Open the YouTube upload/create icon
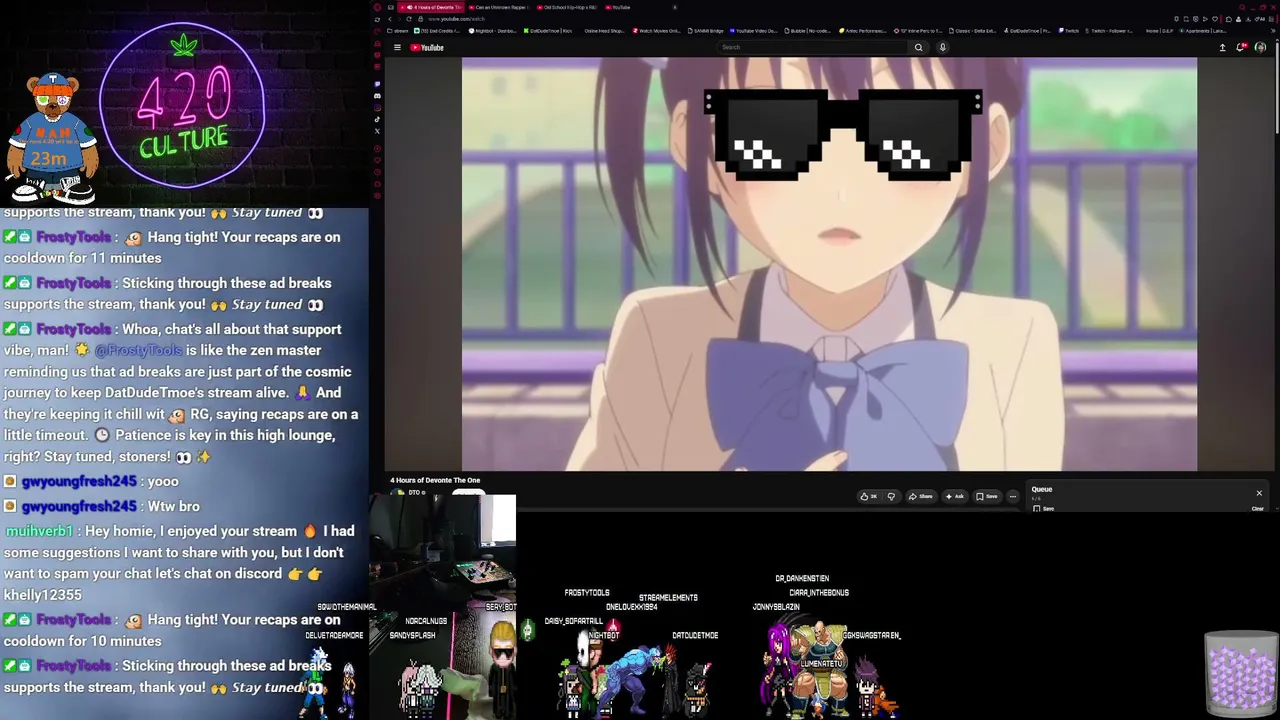Screen dimensions: 1280x720 coord(1222,47)
